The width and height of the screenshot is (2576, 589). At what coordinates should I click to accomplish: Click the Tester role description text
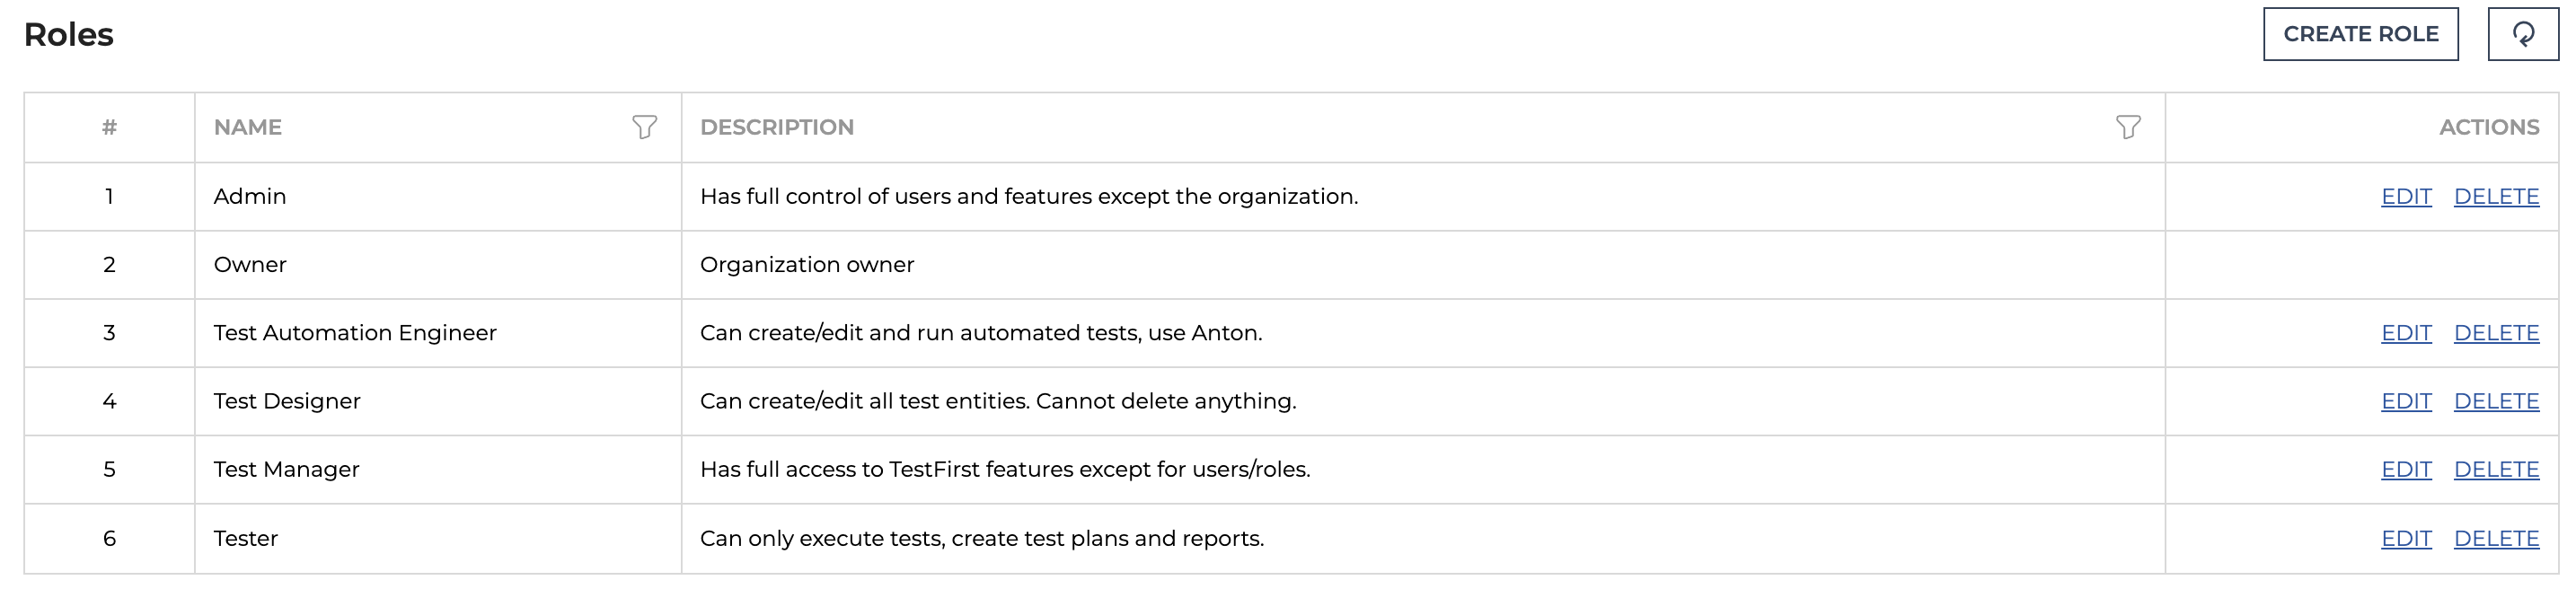pos(982,538)
